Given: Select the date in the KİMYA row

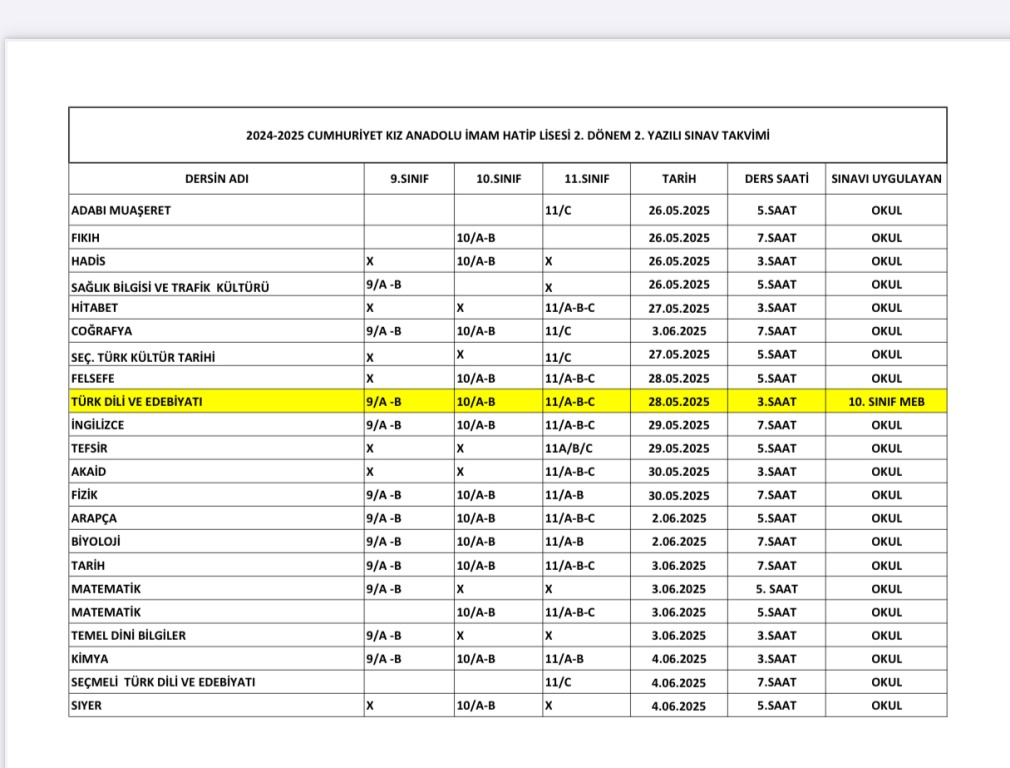Looking at the screenshot, I should (x=678, y=658).
